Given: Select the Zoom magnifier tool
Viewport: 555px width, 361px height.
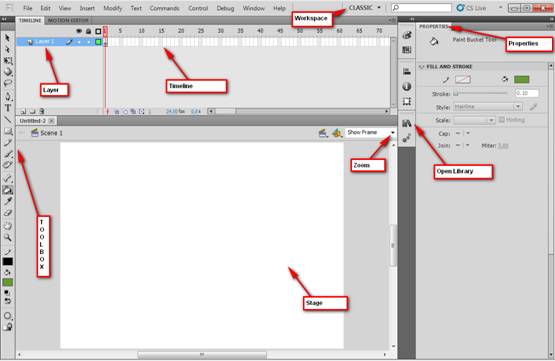Looking at the screenshot, I should (x=8, y=237).
